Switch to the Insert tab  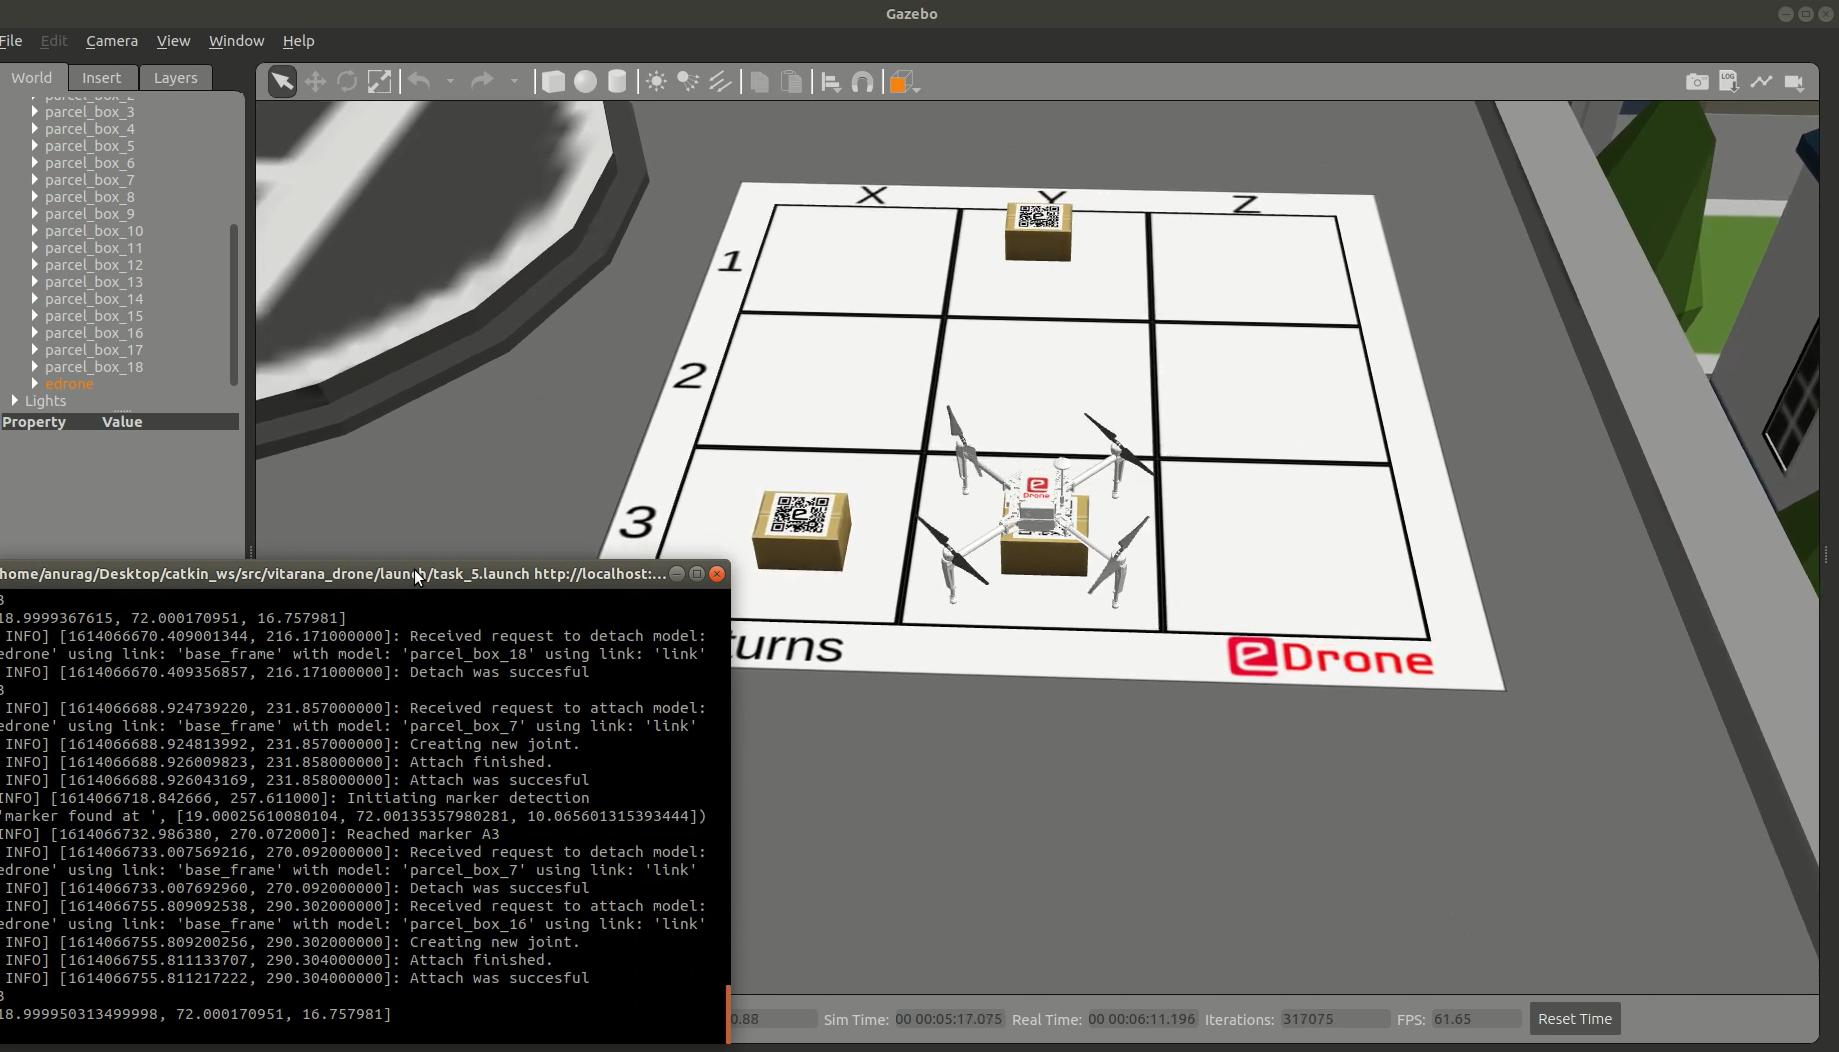101,77
